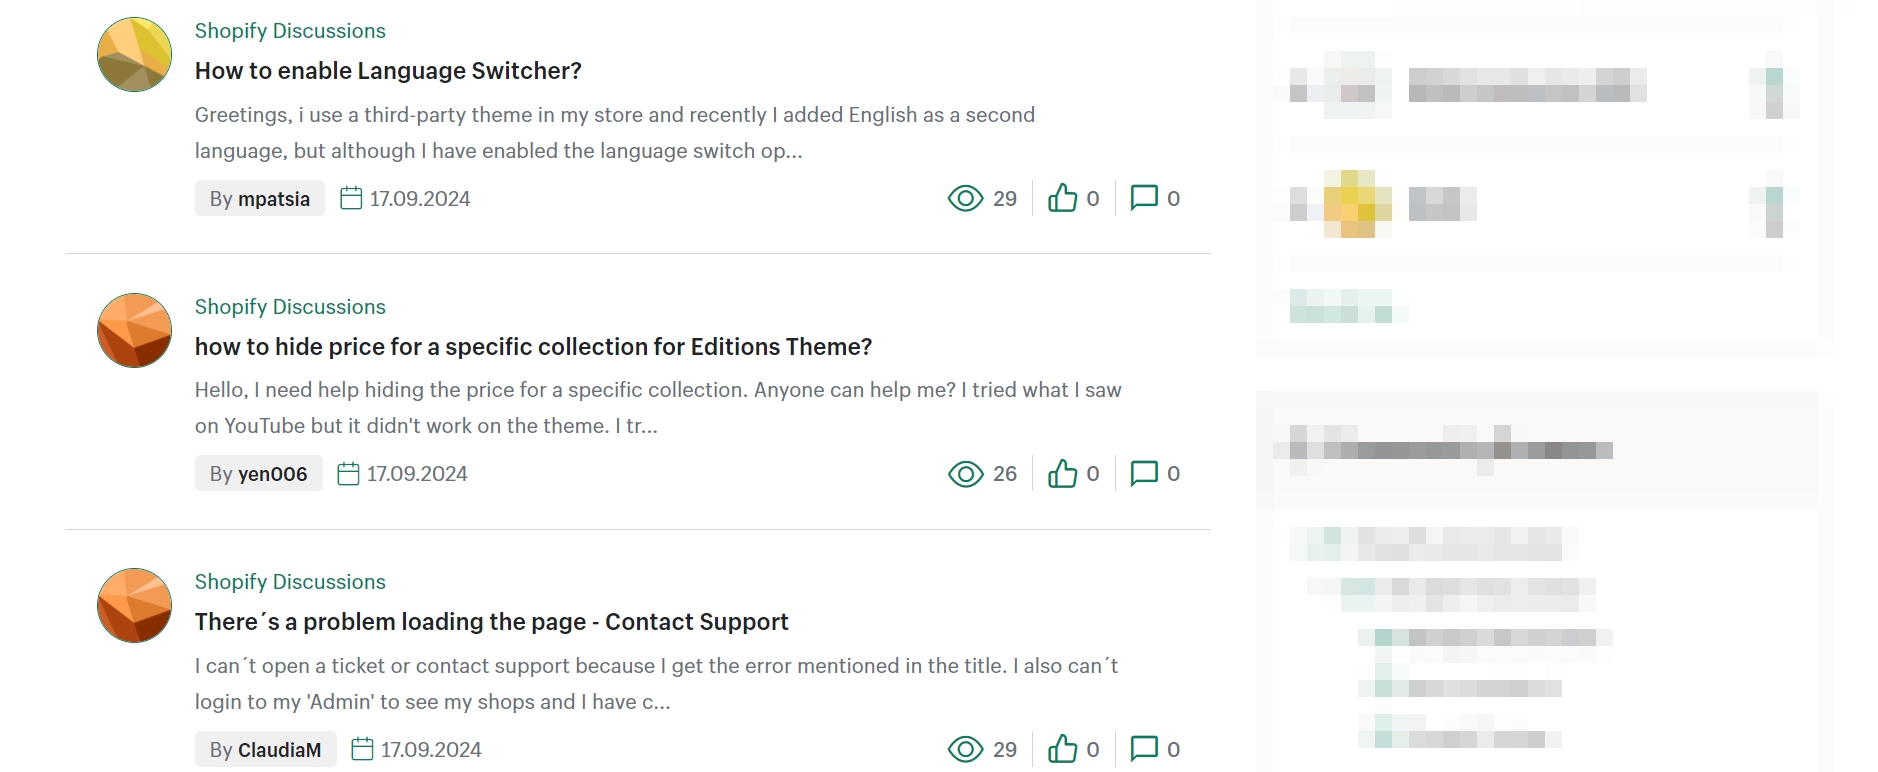The width and height of the screenshot is (1878, 772).
Task: Open ClaudiaM's author profile
Action: (279, 750)
